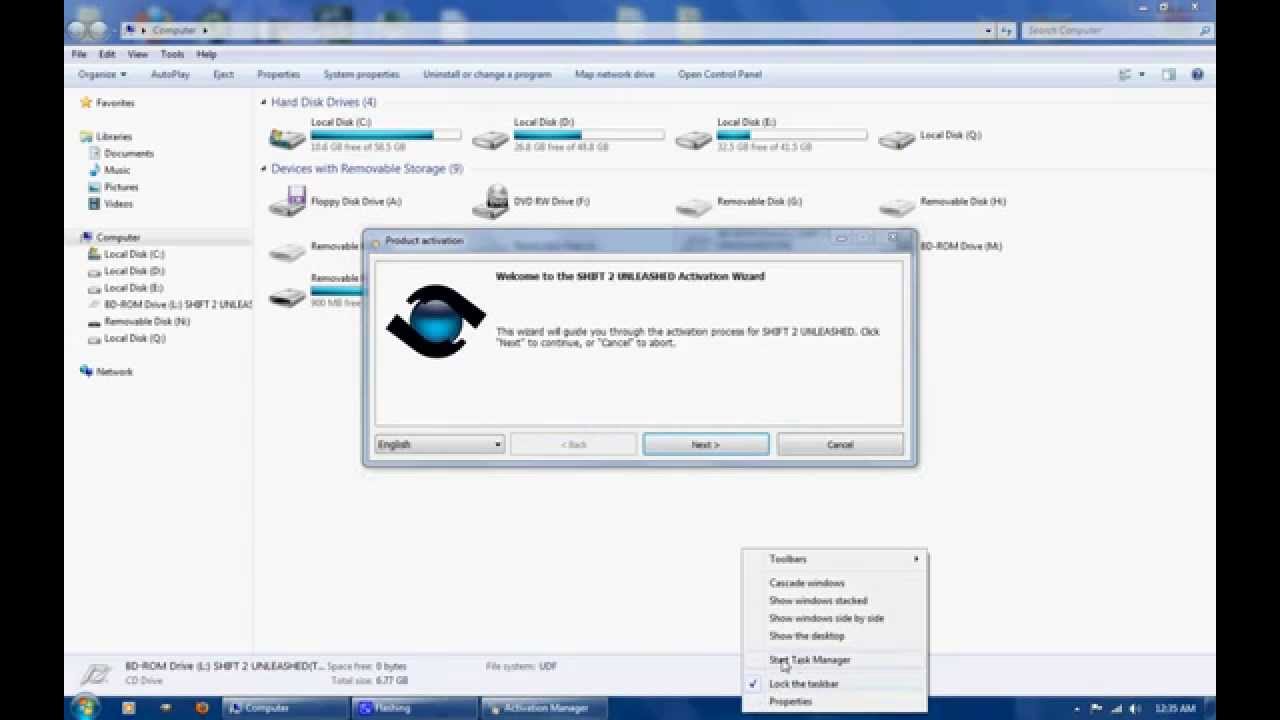Screen dimensions: 1280x720
Task: Open Local Disk (E:) drive icon in main pane
Action: pyautogui.click(x=693, y=139)
